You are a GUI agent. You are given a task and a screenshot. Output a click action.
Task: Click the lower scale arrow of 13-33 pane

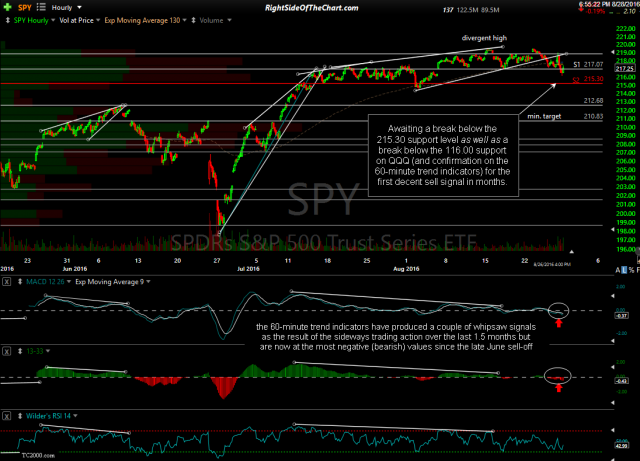pos(612,403)
